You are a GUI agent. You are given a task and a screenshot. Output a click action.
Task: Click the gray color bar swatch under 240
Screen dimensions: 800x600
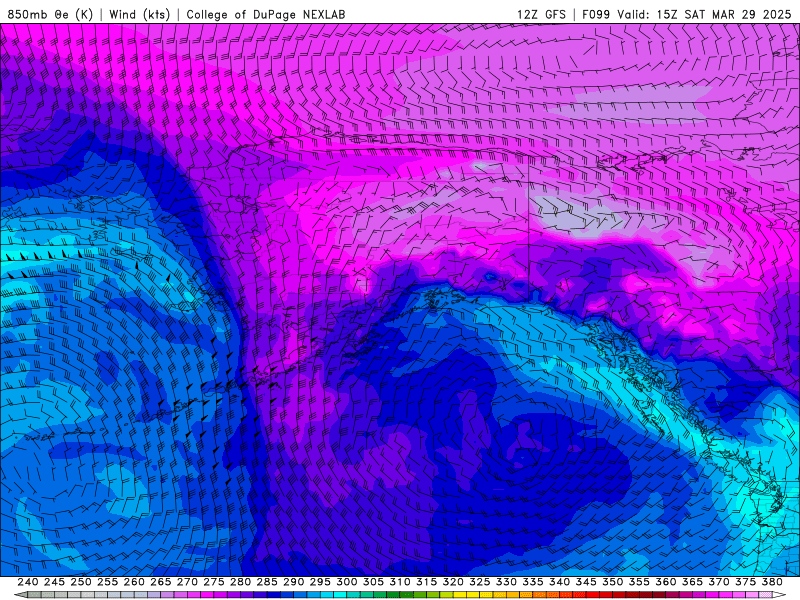coord(34,595)
